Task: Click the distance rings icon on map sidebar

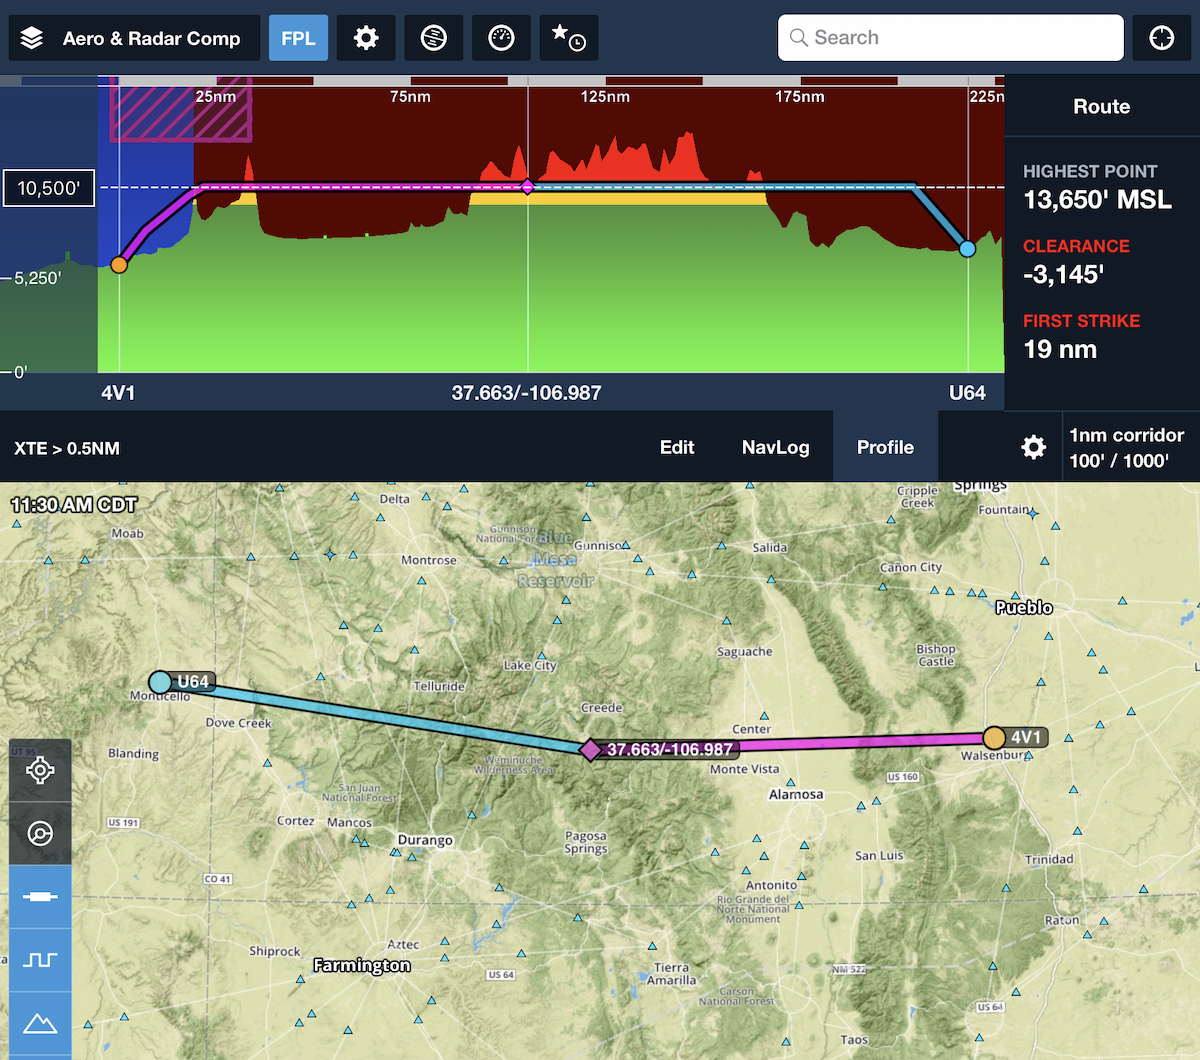Action: 40,833
